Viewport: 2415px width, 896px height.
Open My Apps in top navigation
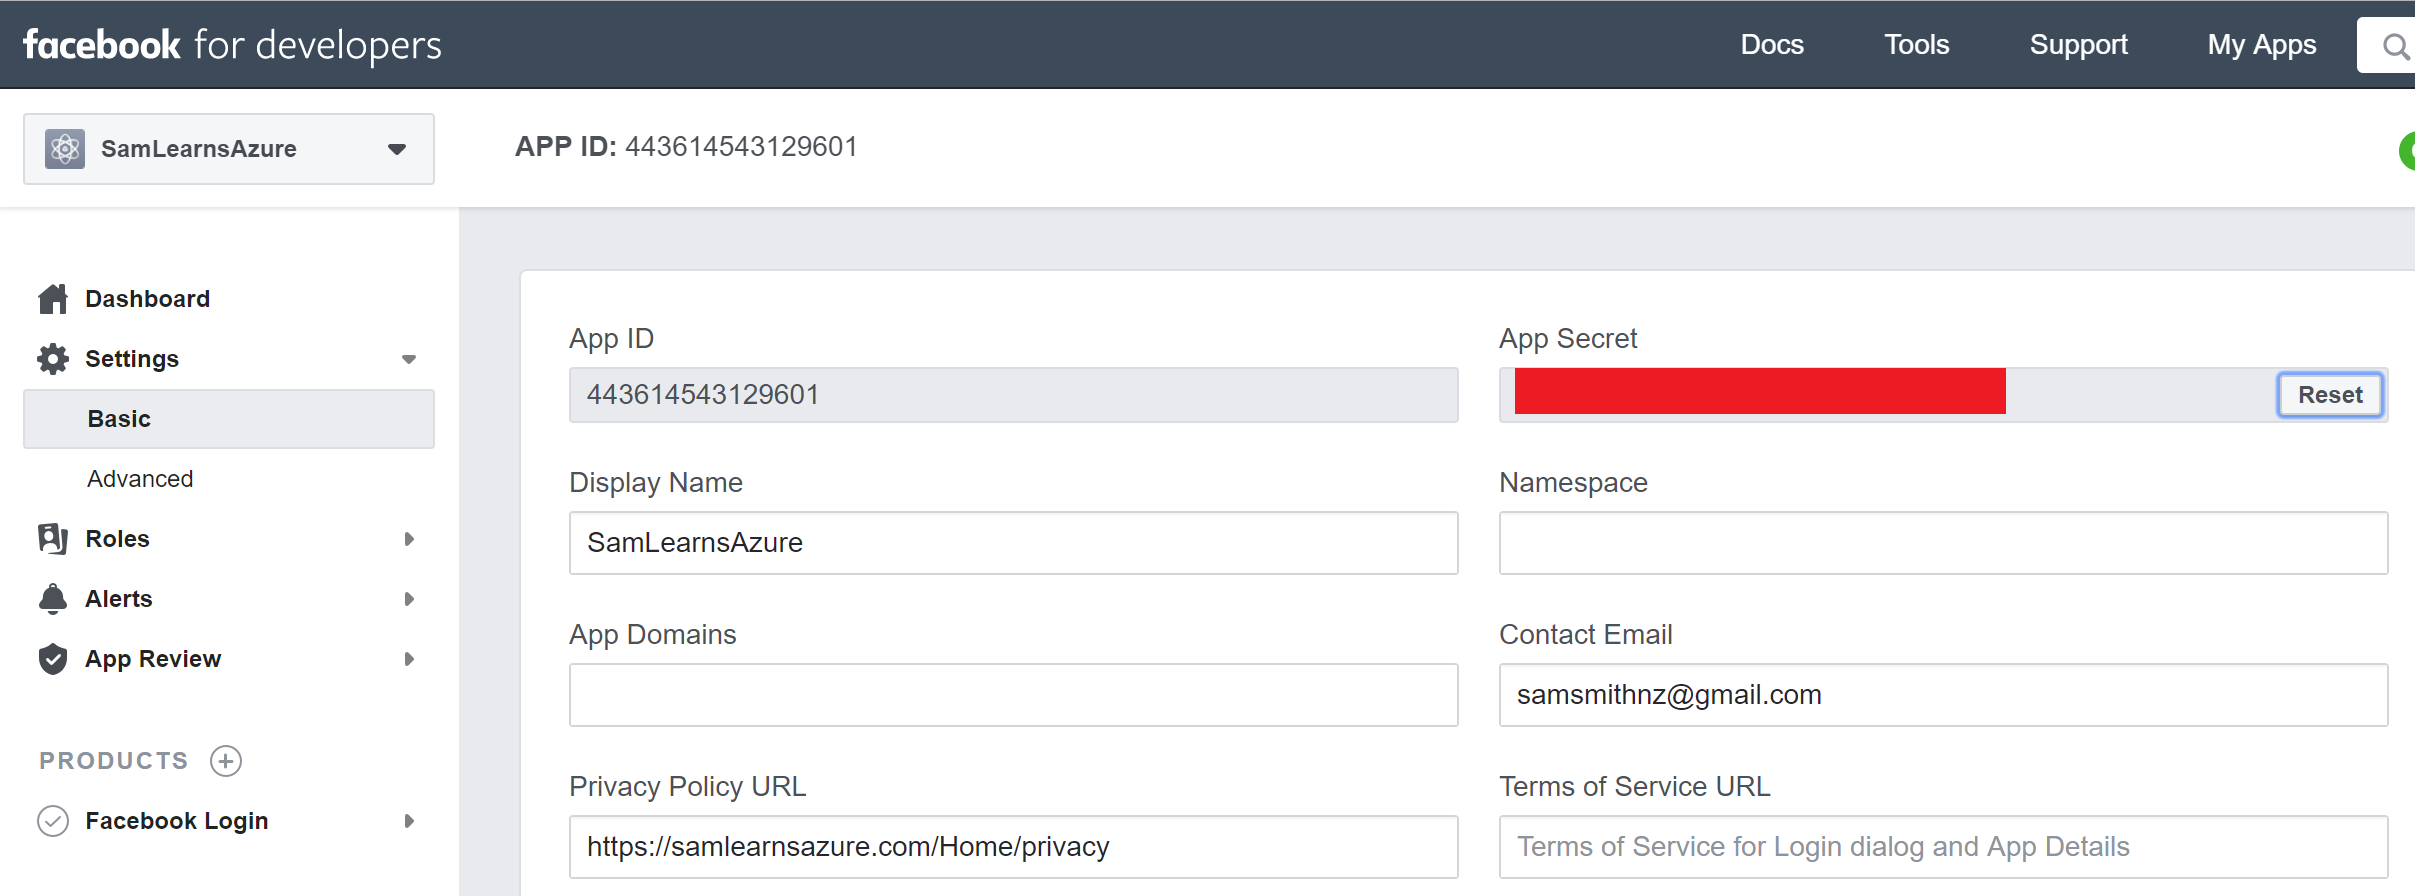coord(2261,45)
